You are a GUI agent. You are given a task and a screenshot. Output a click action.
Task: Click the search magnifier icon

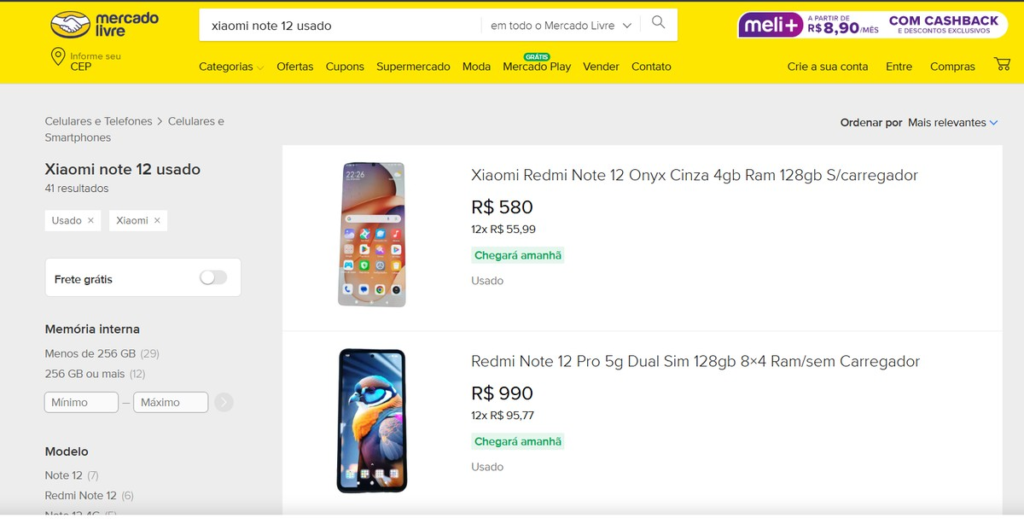(x=658, y=23)
